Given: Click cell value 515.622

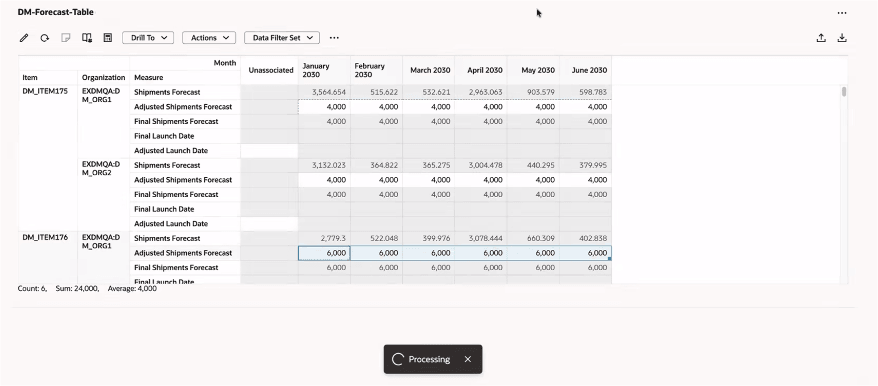Looking at the screenshot, I should pyautogui.click(x=384, y=92).
